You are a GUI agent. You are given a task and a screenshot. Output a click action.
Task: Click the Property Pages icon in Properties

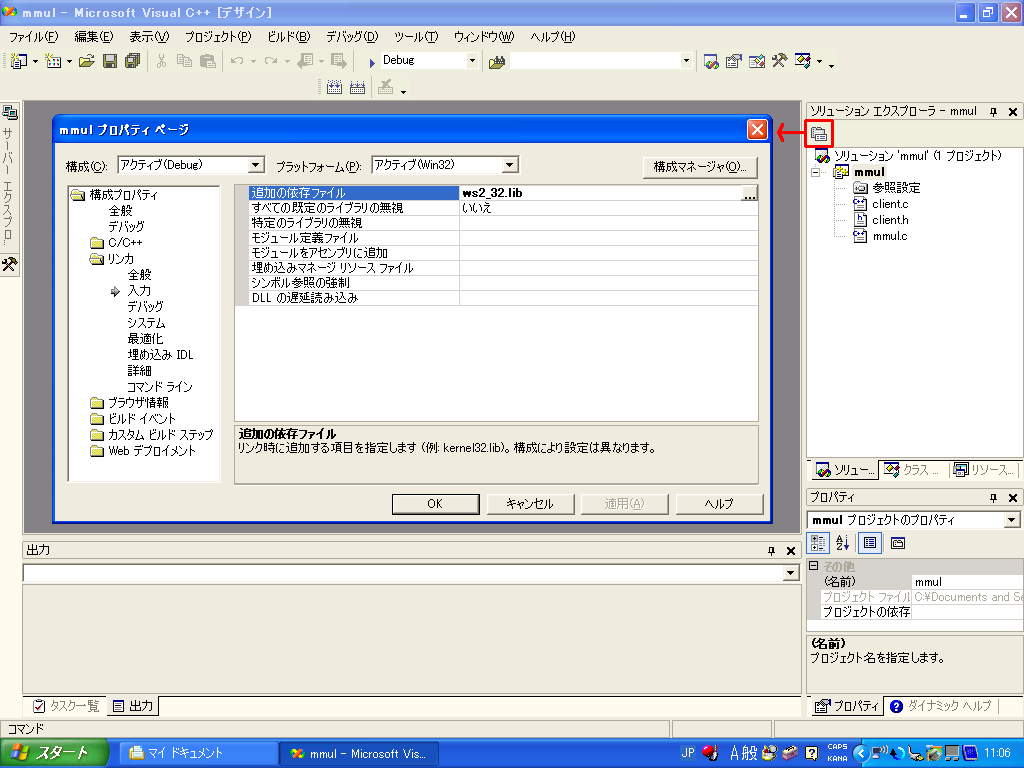tap(898, 543)
